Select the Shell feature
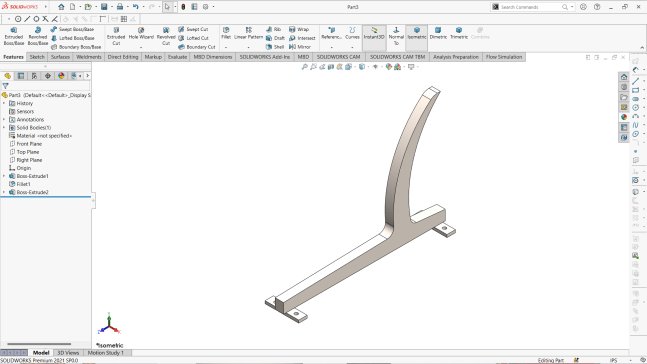The image size is (647, 364). pos(275,47)
